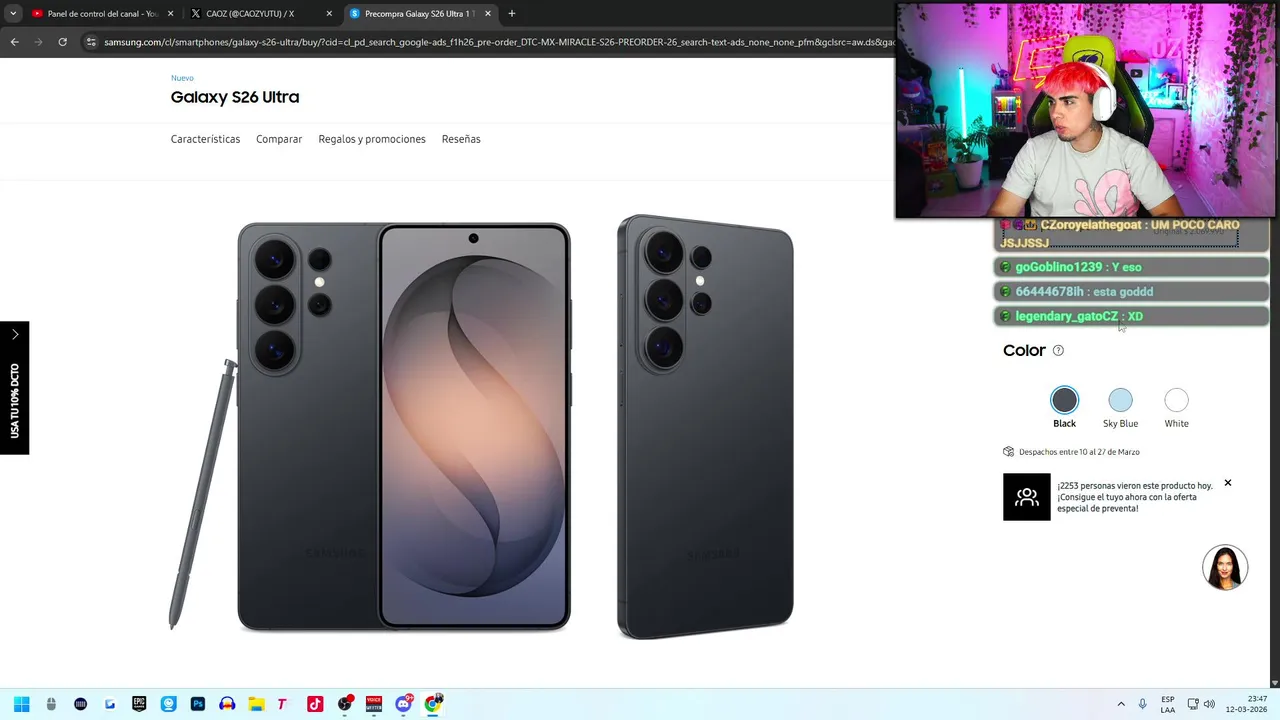
Task: Open the Voicemeeter taskbar icon
Action: [374, 704]
